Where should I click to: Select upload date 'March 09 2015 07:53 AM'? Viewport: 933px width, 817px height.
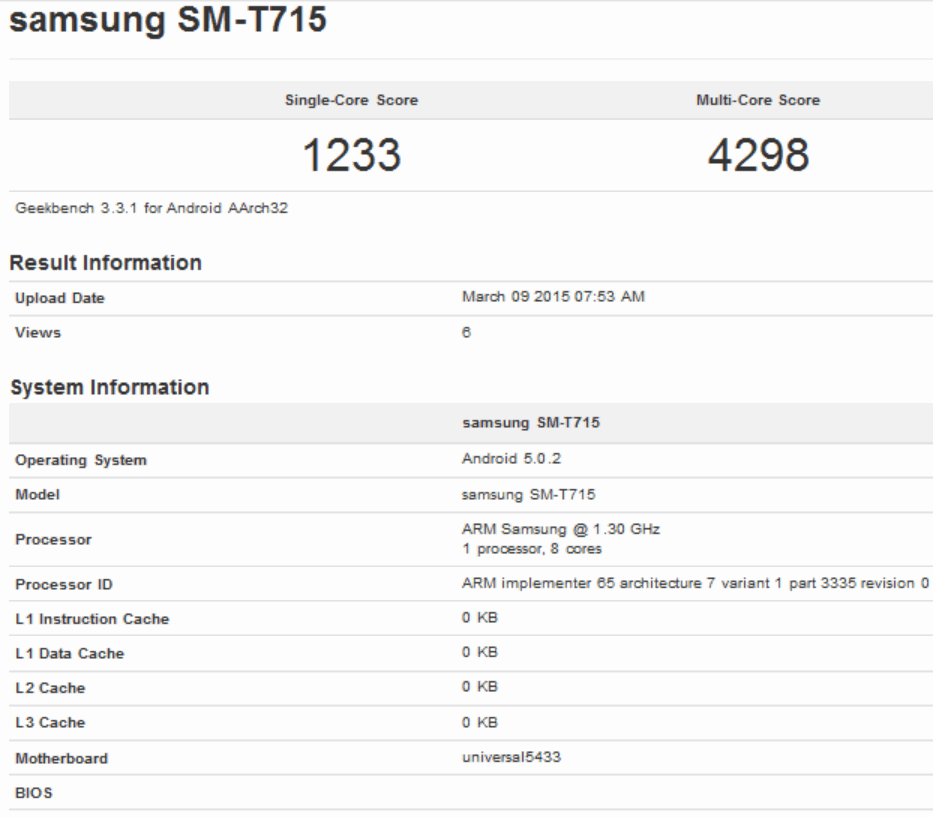553,296
